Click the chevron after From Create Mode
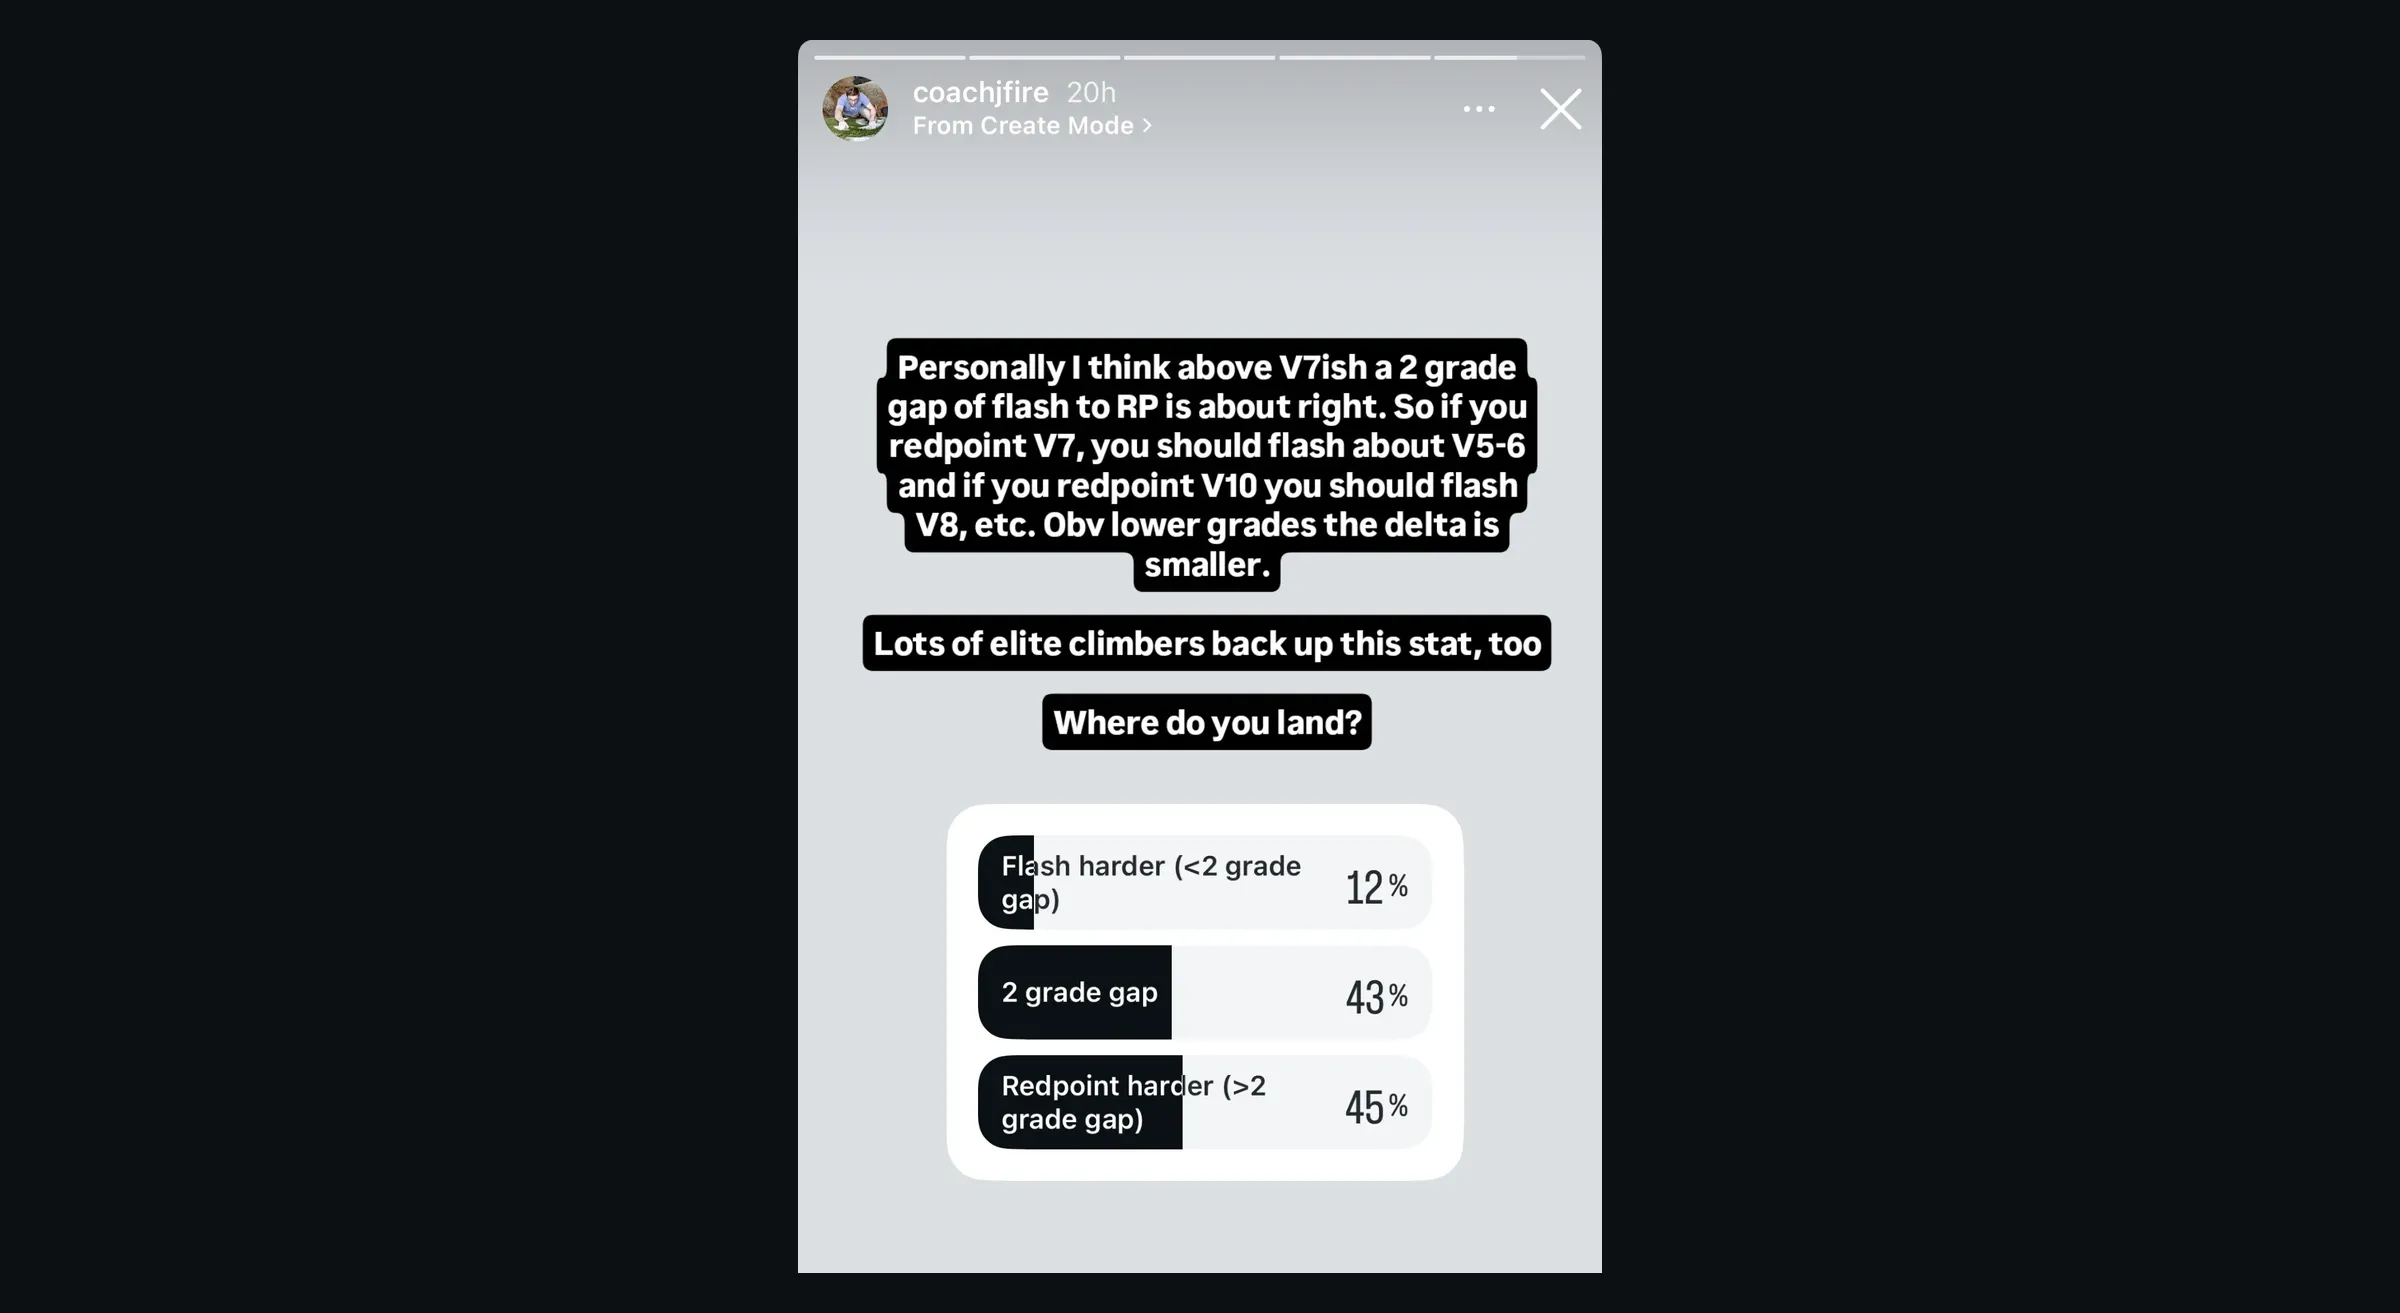 point(1147,126)
